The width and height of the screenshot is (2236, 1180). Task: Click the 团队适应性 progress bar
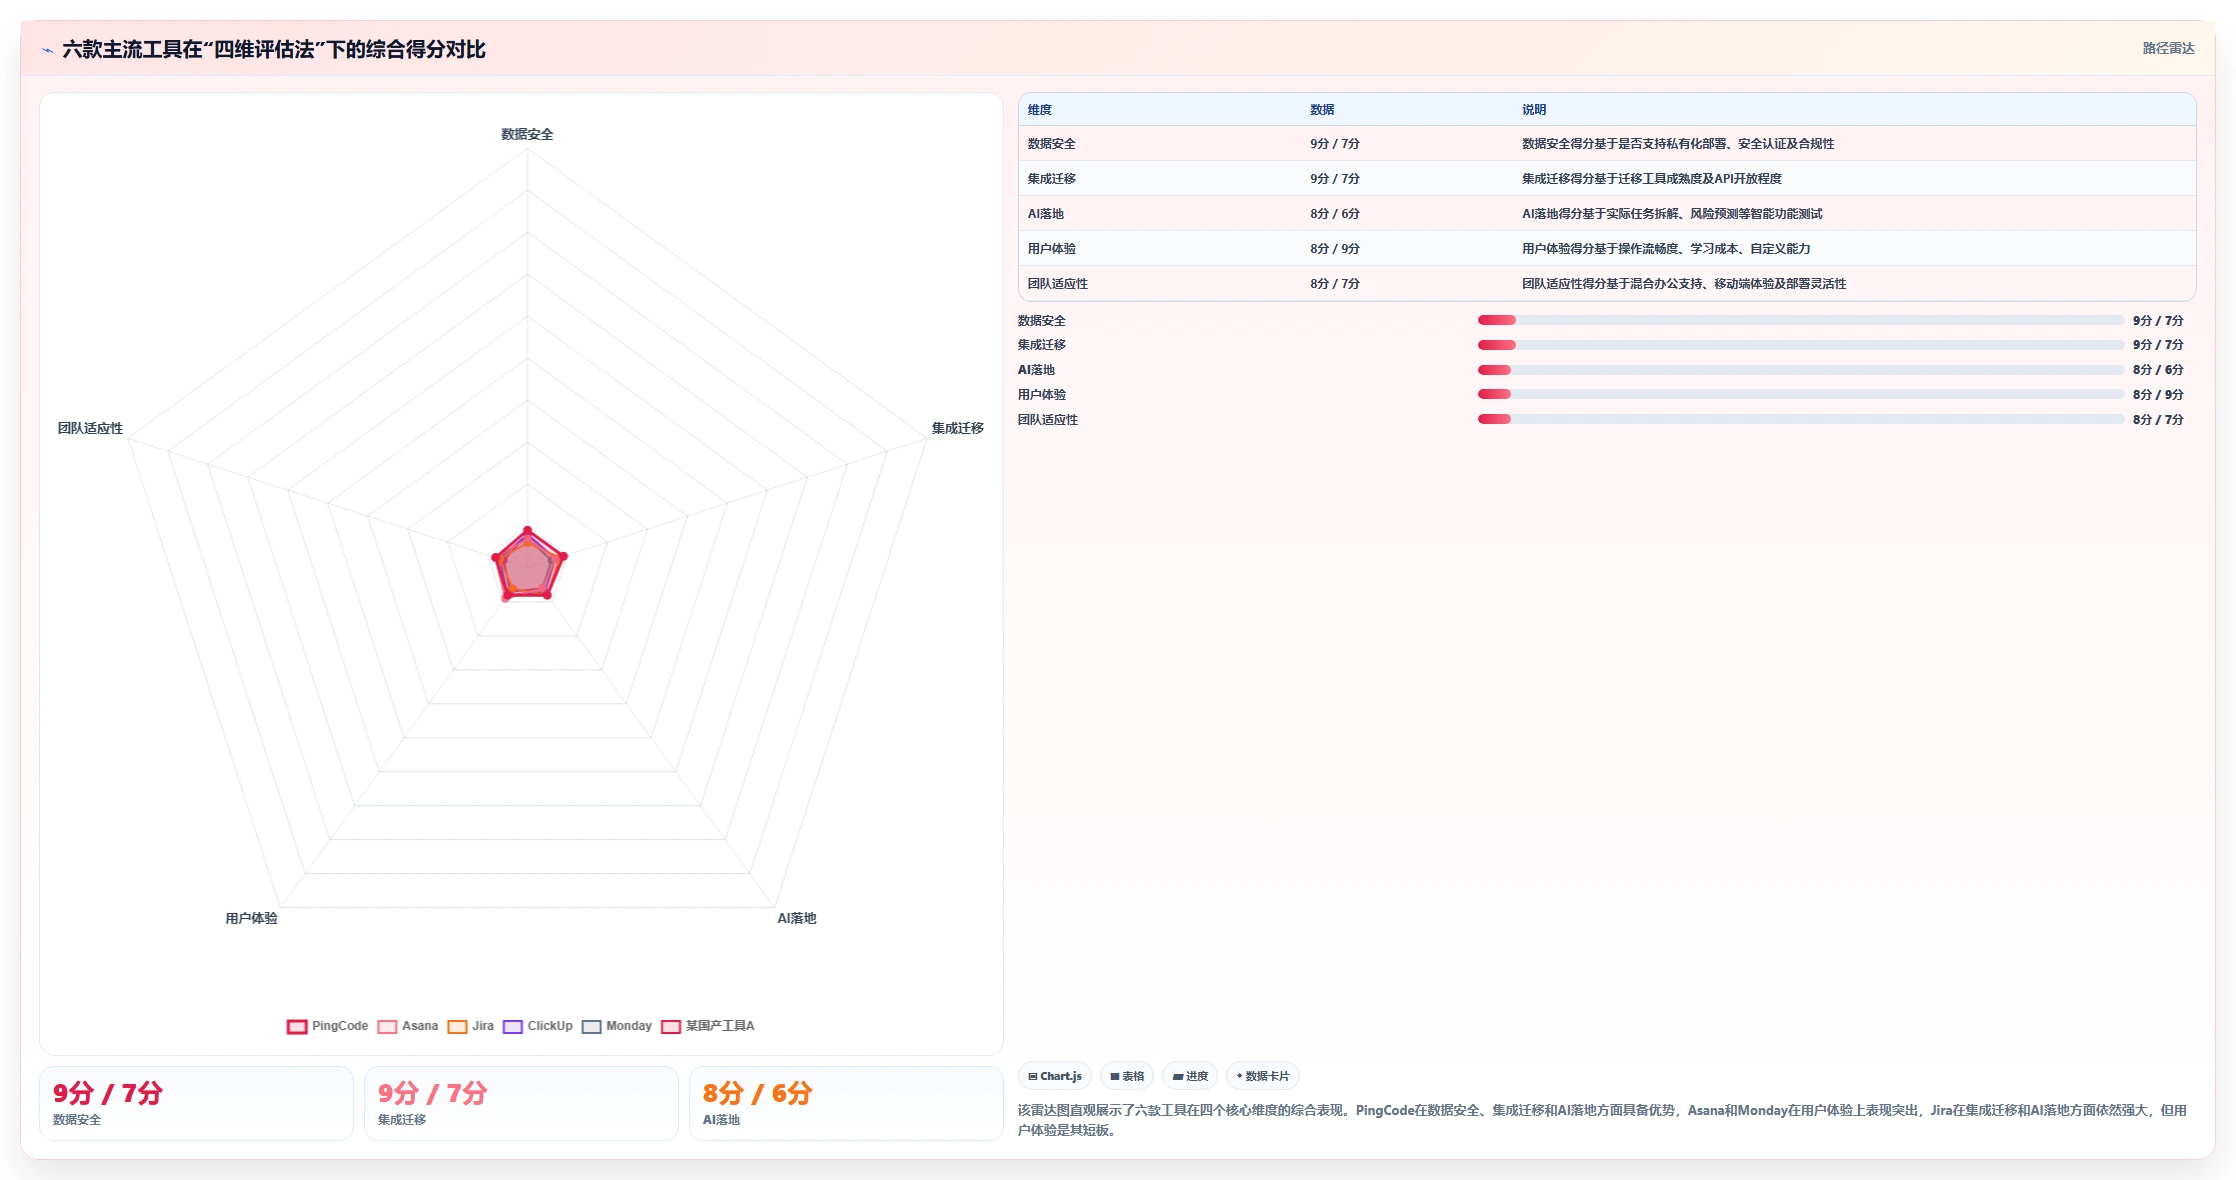(1800, 419)
